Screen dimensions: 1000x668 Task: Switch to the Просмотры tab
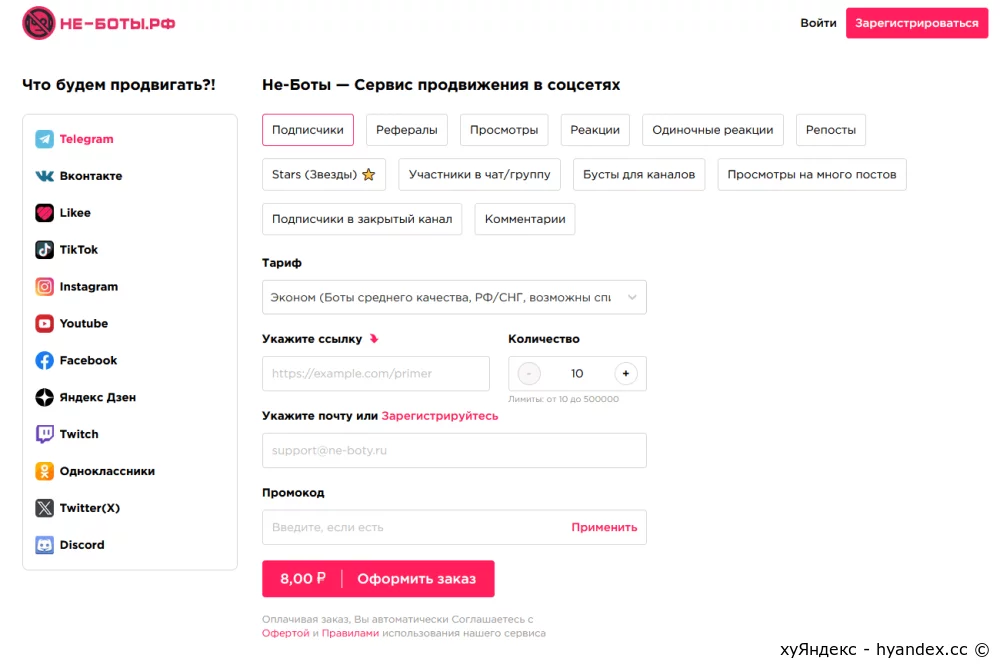(x=504, y=130)
